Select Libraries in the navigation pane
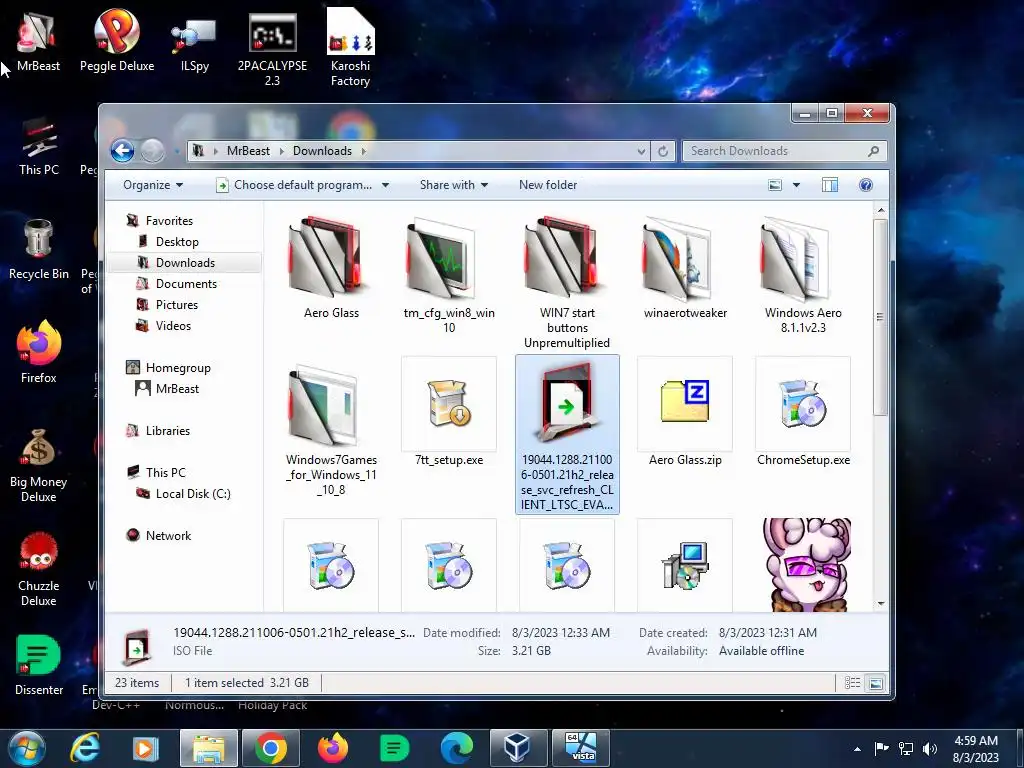Viewport: 1024px width, 768px height. [167, 430]
